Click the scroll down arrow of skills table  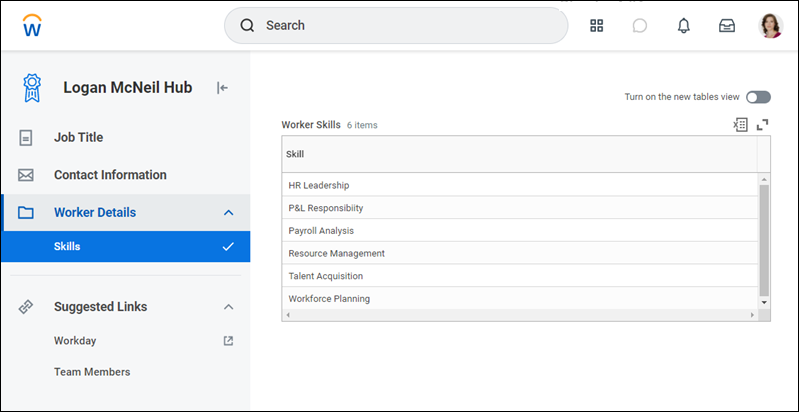[764, 302]
